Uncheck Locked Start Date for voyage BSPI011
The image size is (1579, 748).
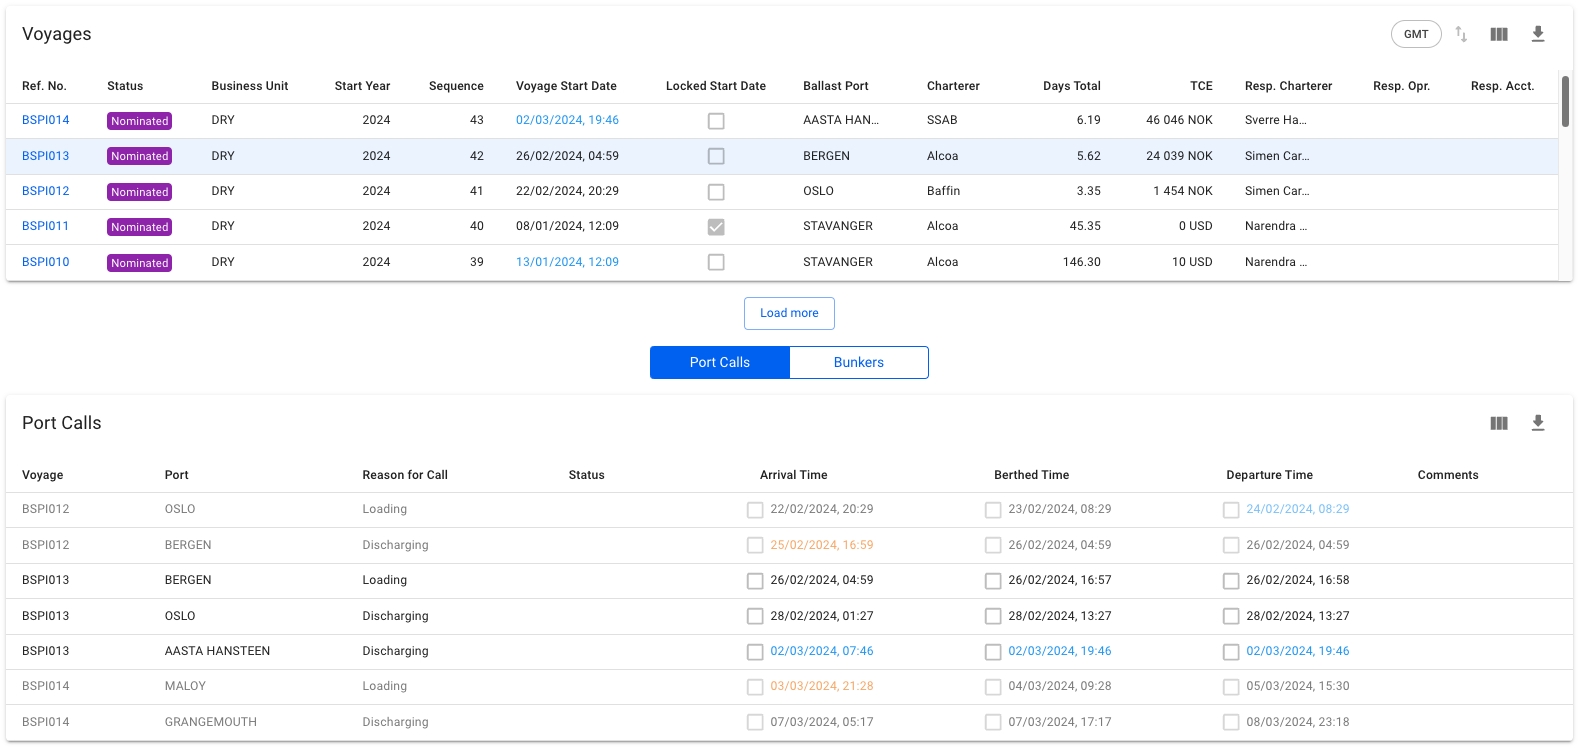click(716, 227)
